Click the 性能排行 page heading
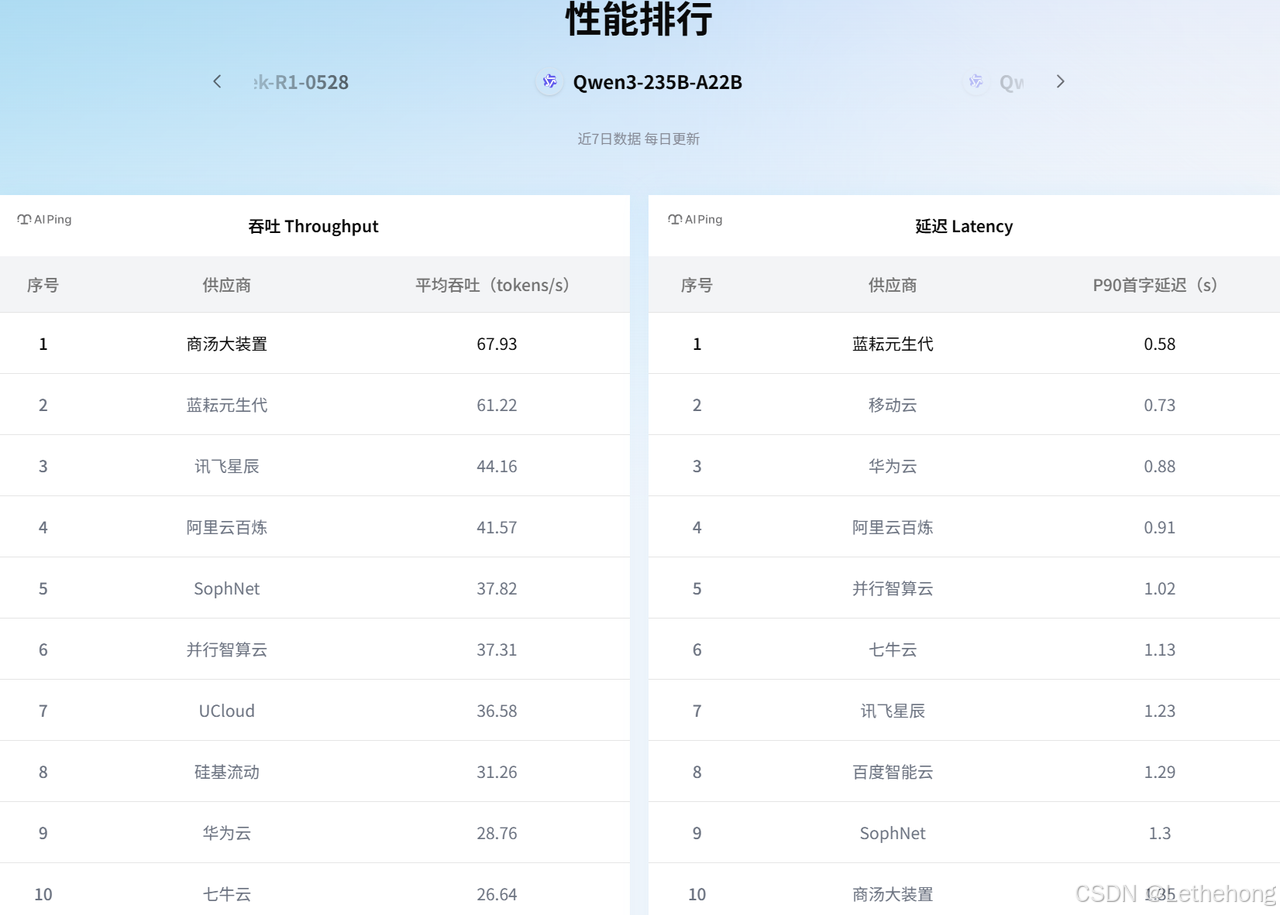 pos(639,18)
